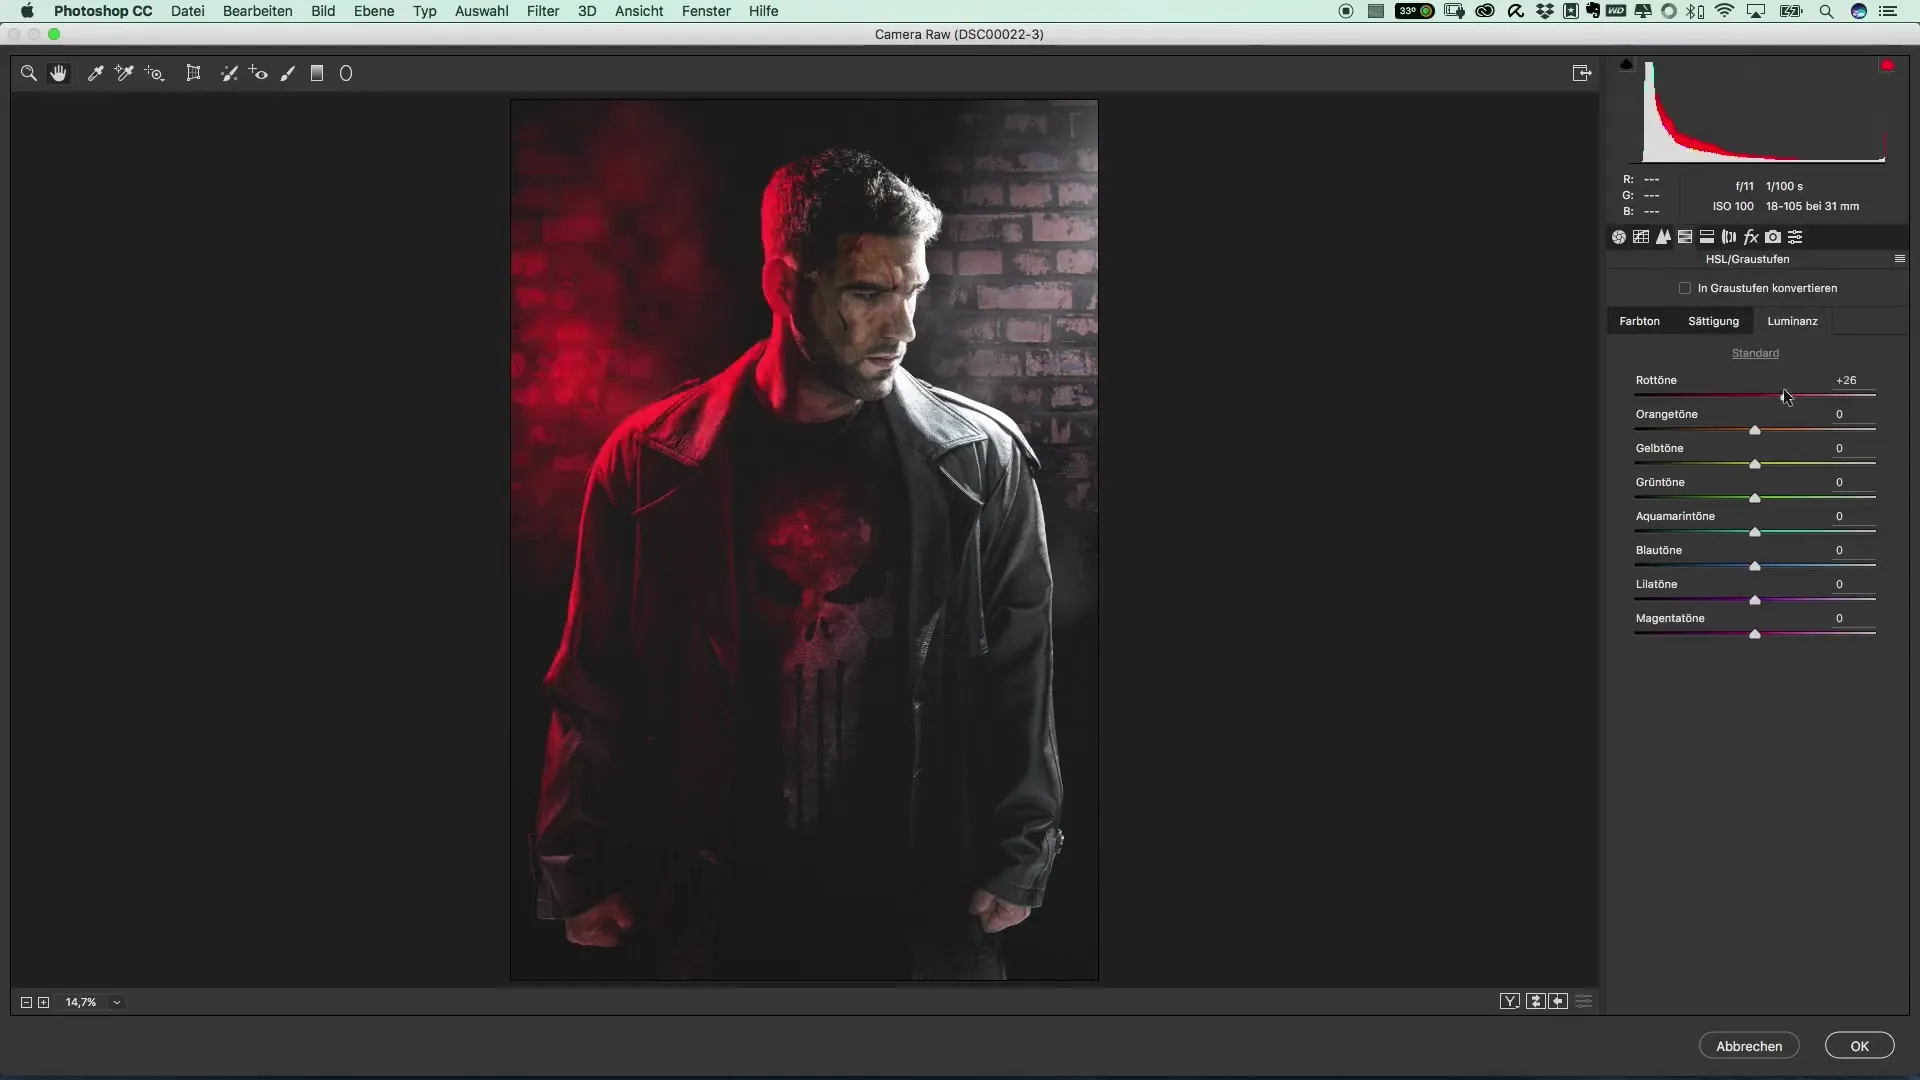Click the Blautöne slider handle
The height and width of the screenshot is (1080, 1920).
point(1755,566)
